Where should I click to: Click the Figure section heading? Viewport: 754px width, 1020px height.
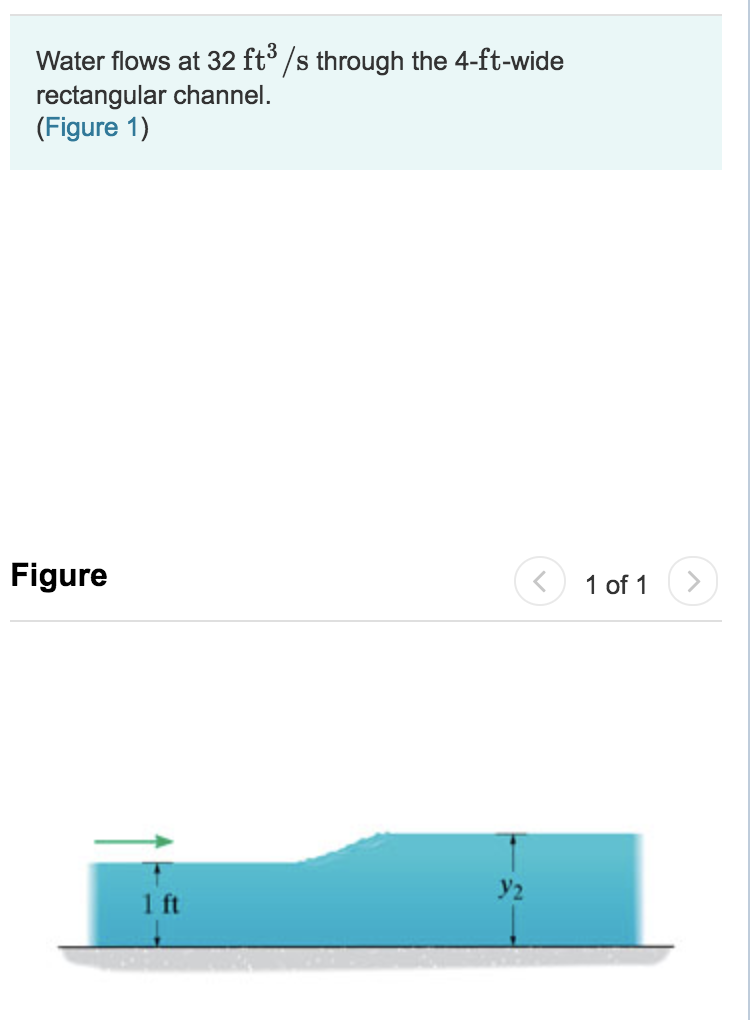point(58,575)
